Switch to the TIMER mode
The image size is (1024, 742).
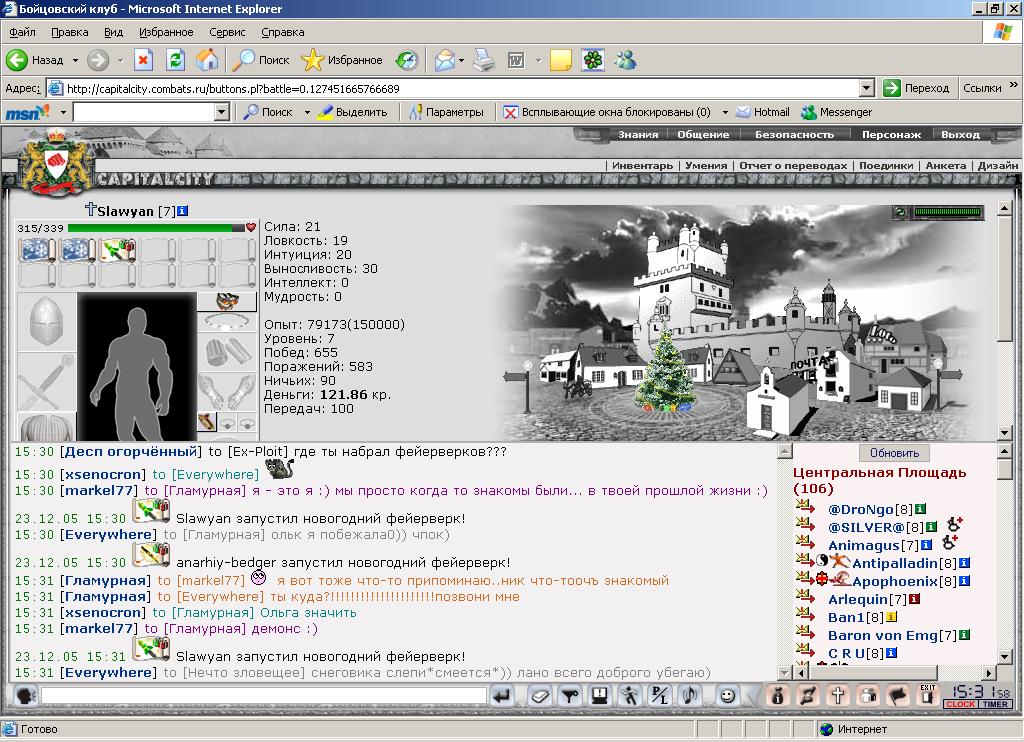click(x=995, y=704)
